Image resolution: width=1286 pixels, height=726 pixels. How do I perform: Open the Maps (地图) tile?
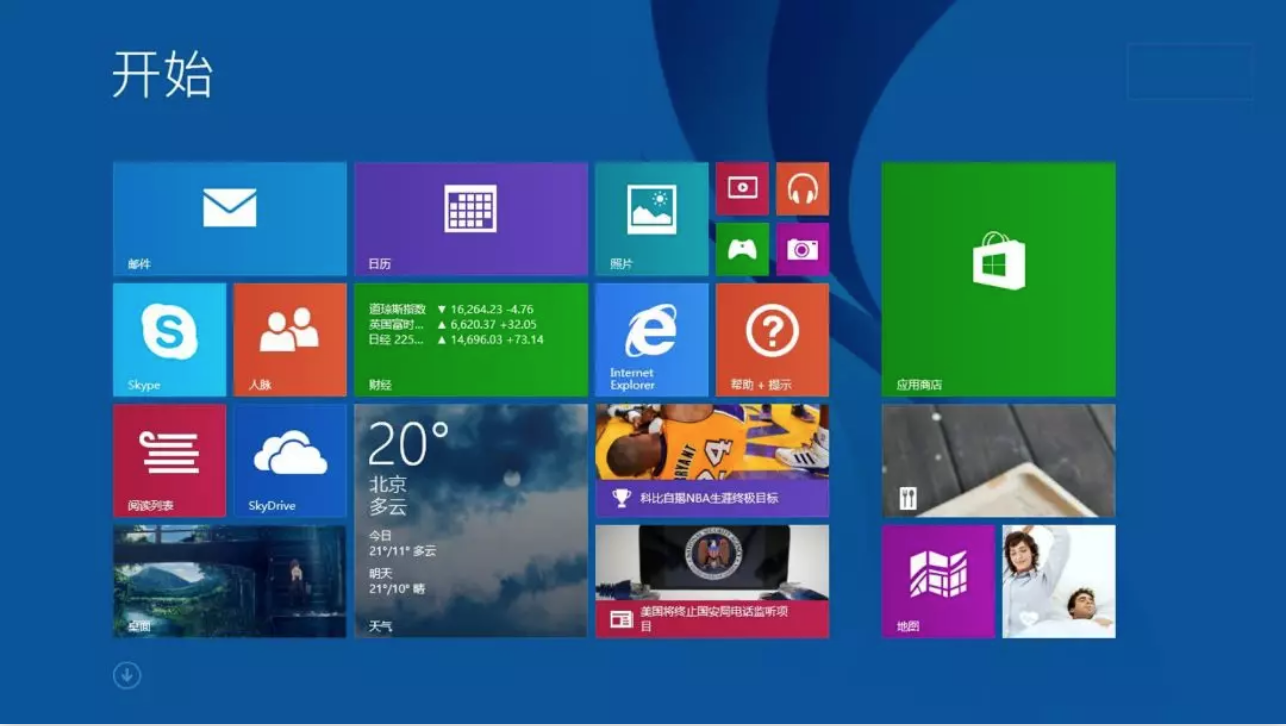938,581
